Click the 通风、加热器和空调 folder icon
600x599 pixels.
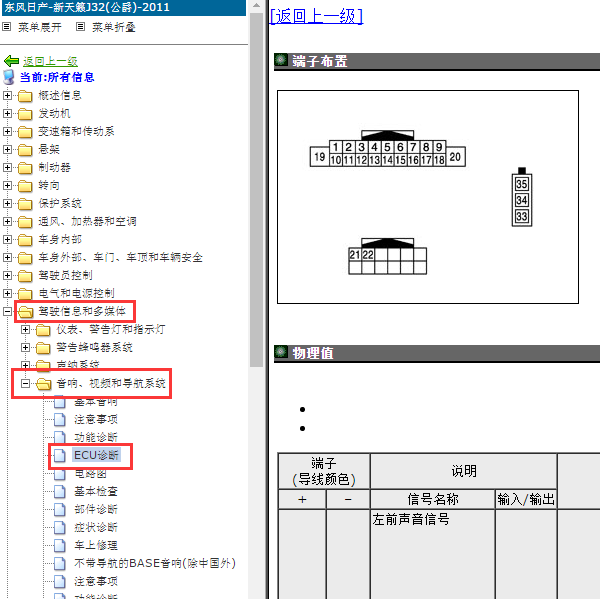tap(25, 222)
